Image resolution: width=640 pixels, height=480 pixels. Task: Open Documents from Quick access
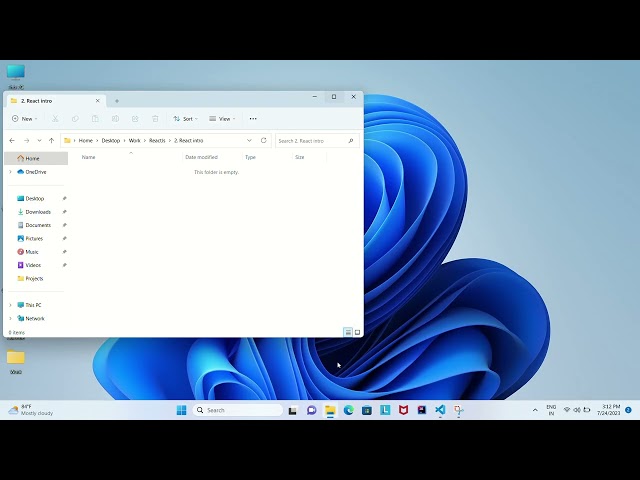36,225
